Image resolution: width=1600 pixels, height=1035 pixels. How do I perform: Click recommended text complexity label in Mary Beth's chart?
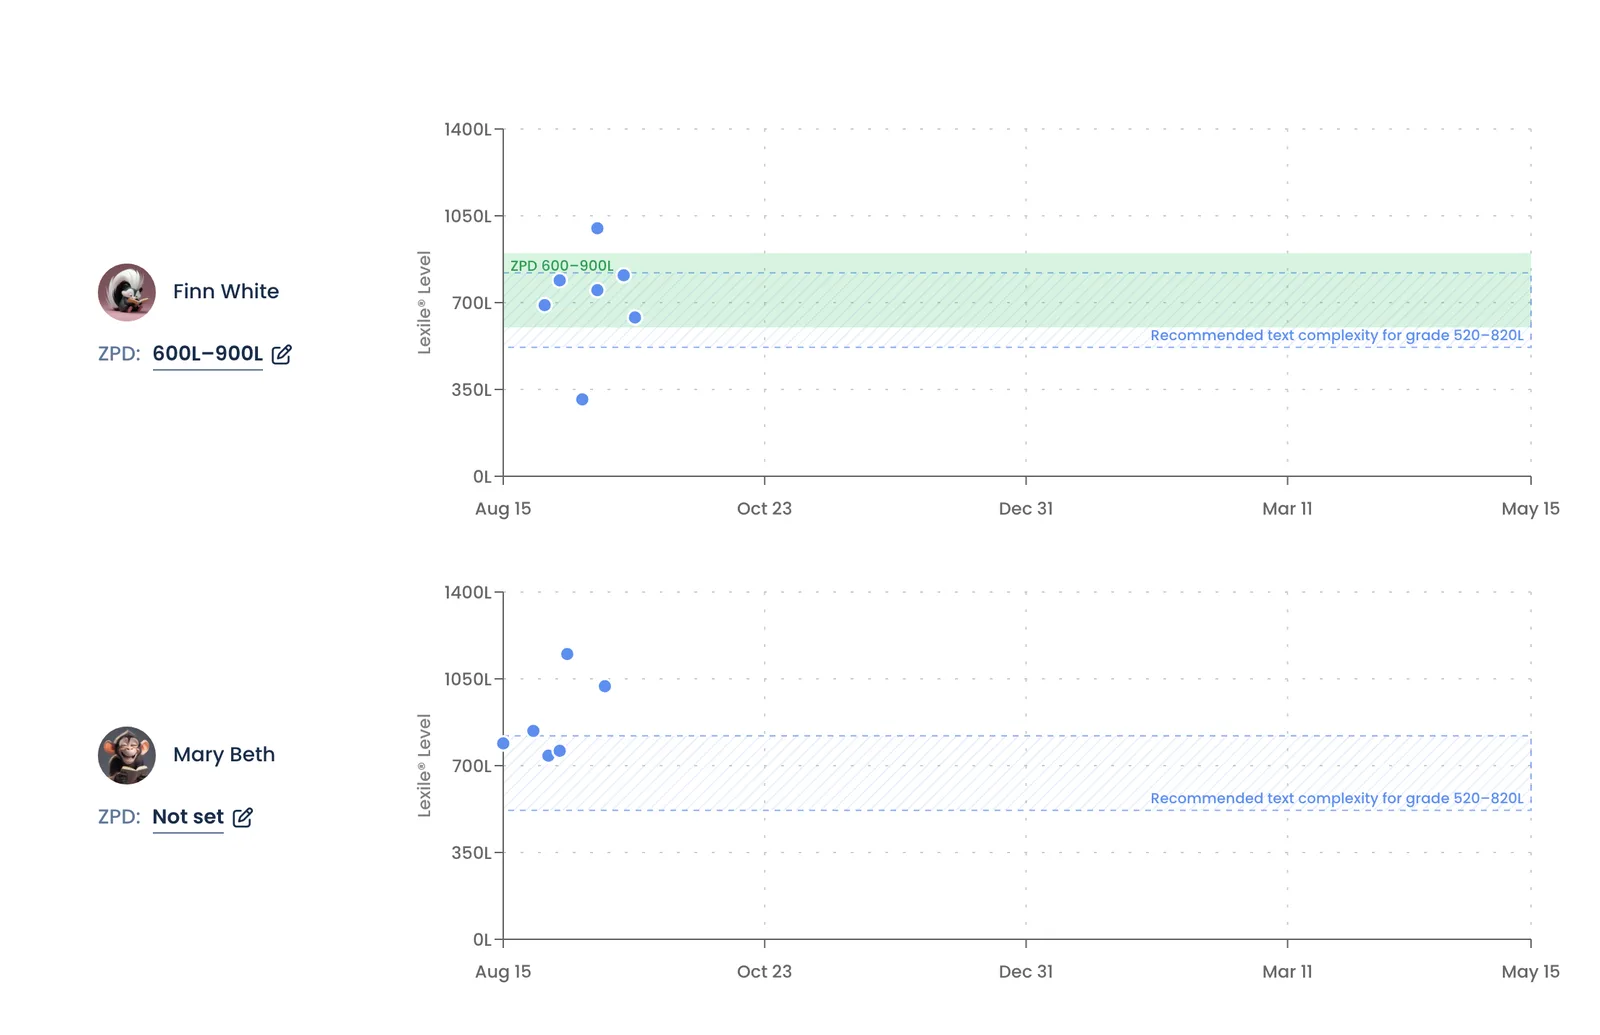point(1337,798)
